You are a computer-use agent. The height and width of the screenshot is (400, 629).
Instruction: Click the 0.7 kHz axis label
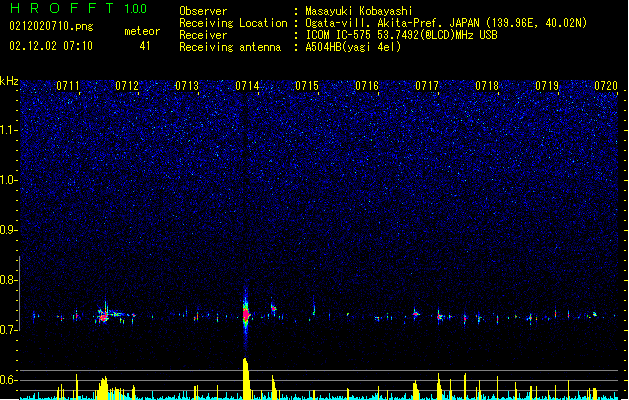(x=8, y=330)
